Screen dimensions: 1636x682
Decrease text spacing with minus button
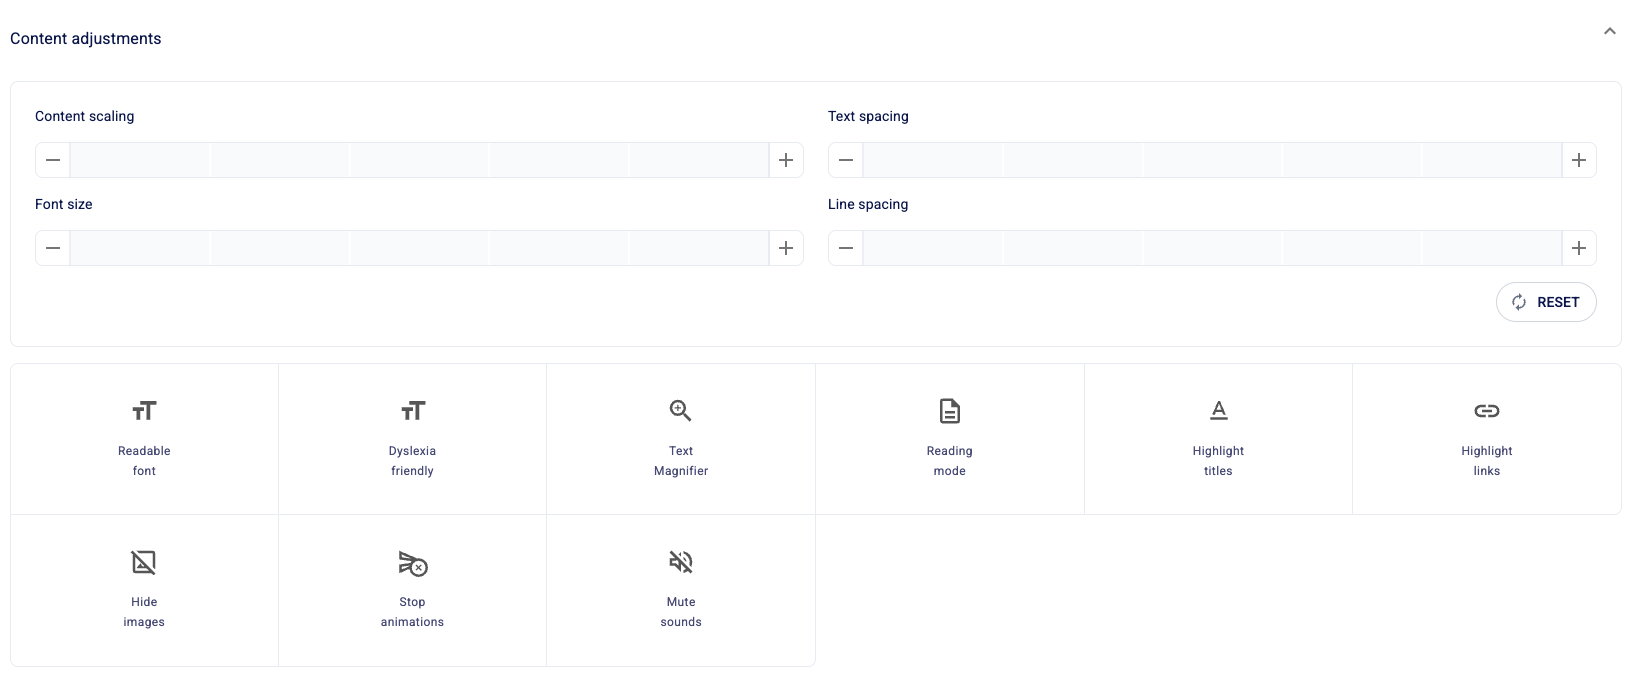point(846,160)
